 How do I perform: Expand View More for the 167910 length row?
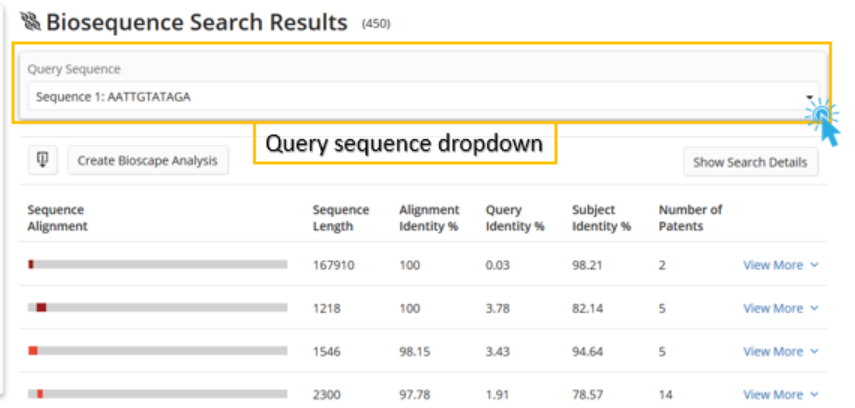(780, 265)
